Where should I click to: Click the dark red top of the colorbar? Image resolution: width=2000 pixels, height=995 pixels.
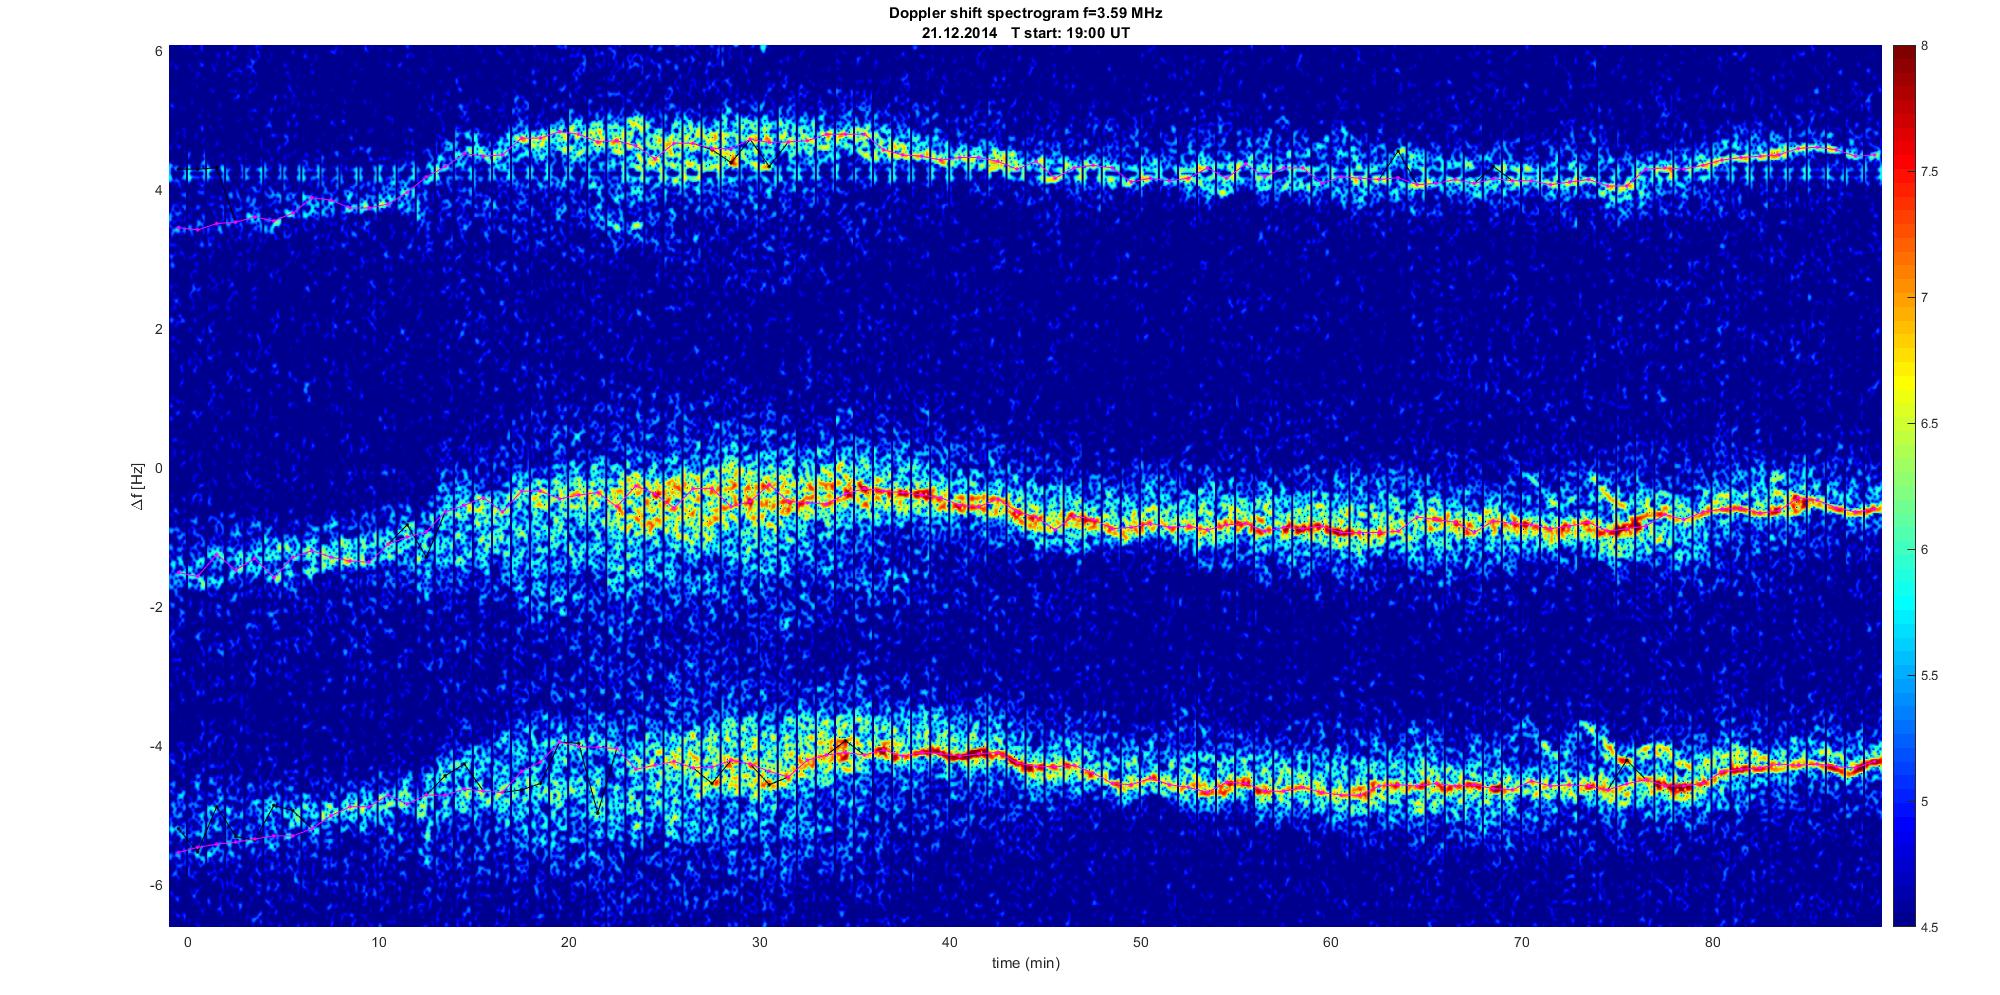point(1903,60)
